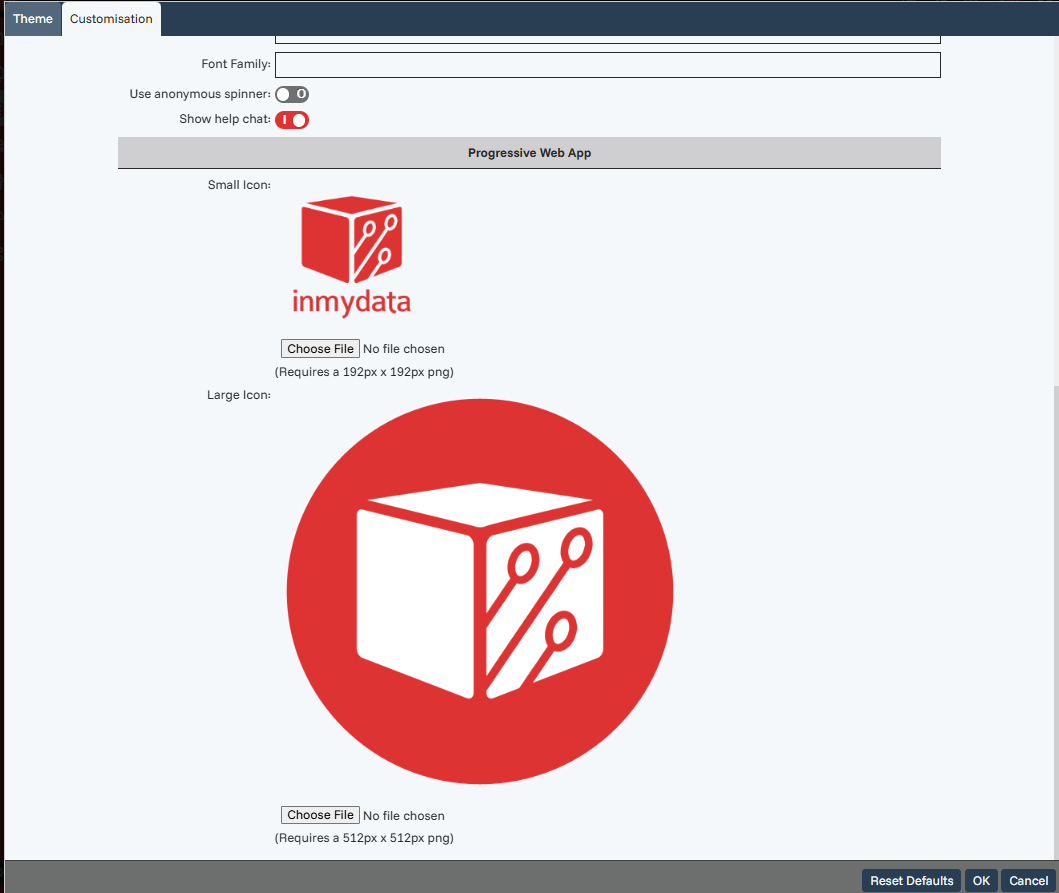Screen dimensions: 1059x893
Task: Click the 'Use anonymous spinner:' label
Action: tap(200, 94)
